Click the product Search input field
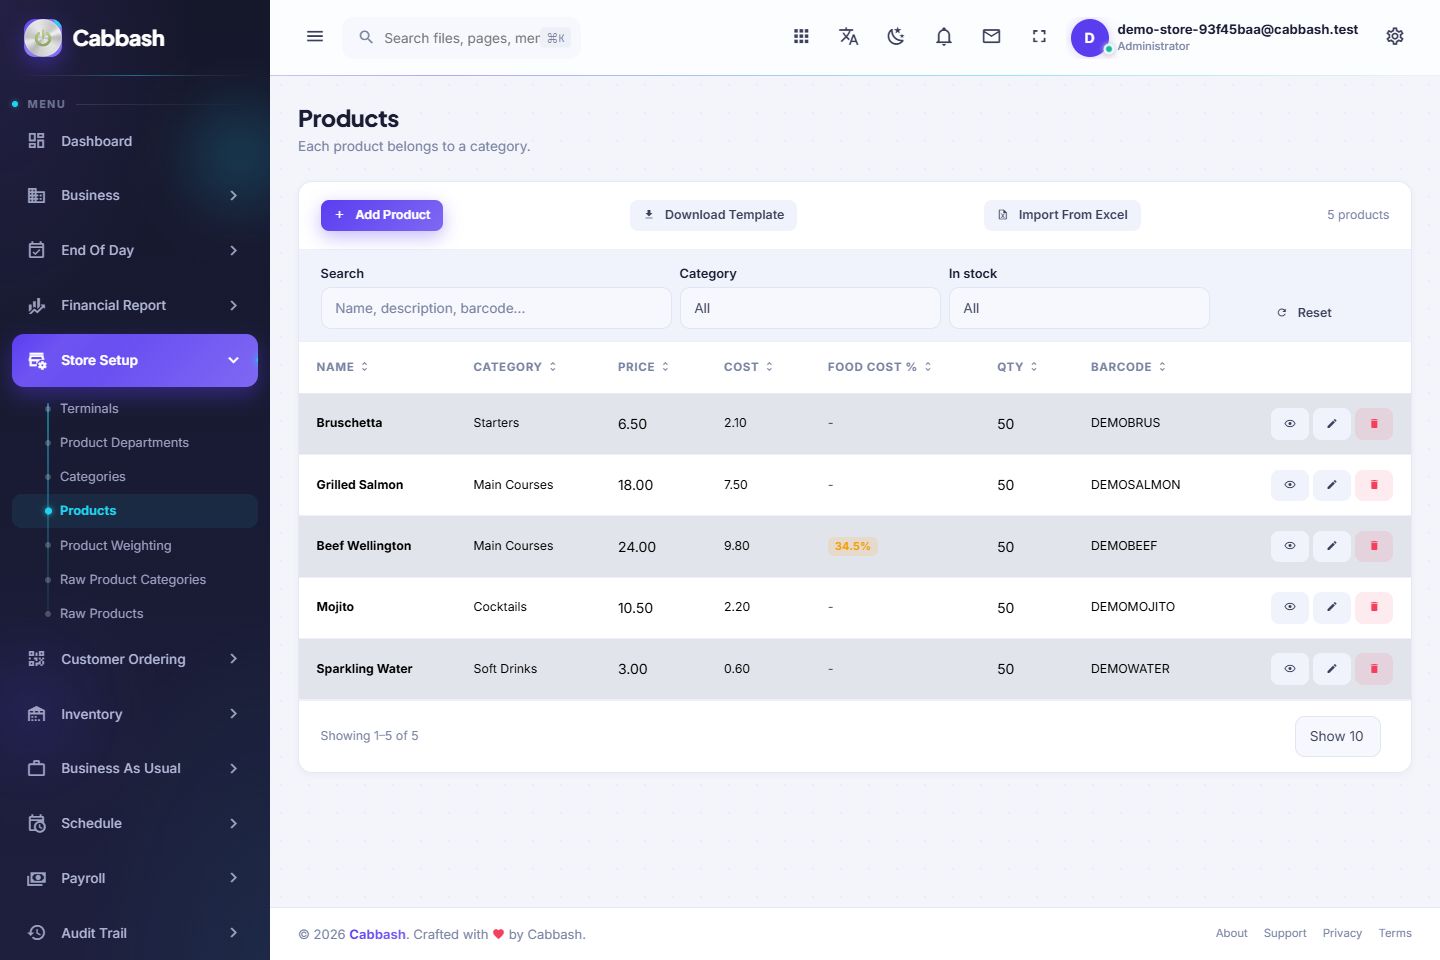 496,308
